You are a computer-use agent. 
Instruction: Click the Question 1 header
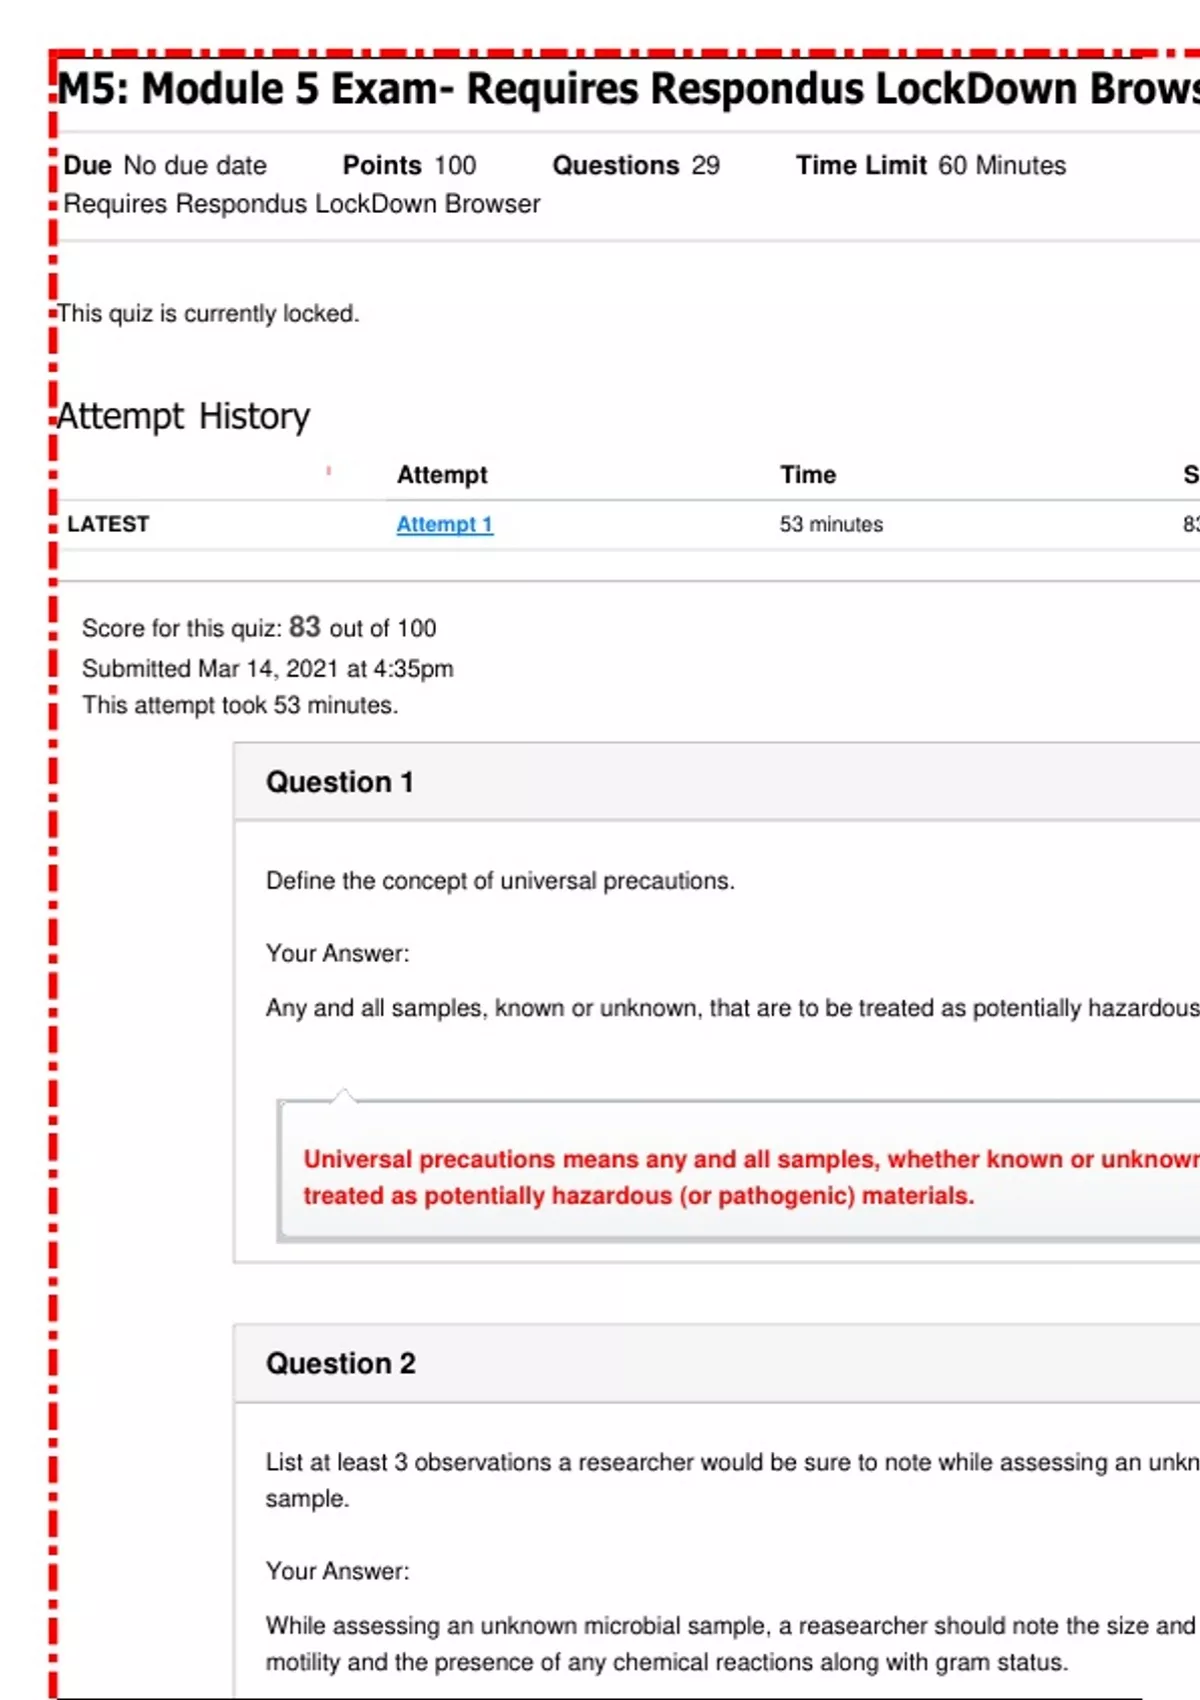pyautogui.click(x=340, y=782)
